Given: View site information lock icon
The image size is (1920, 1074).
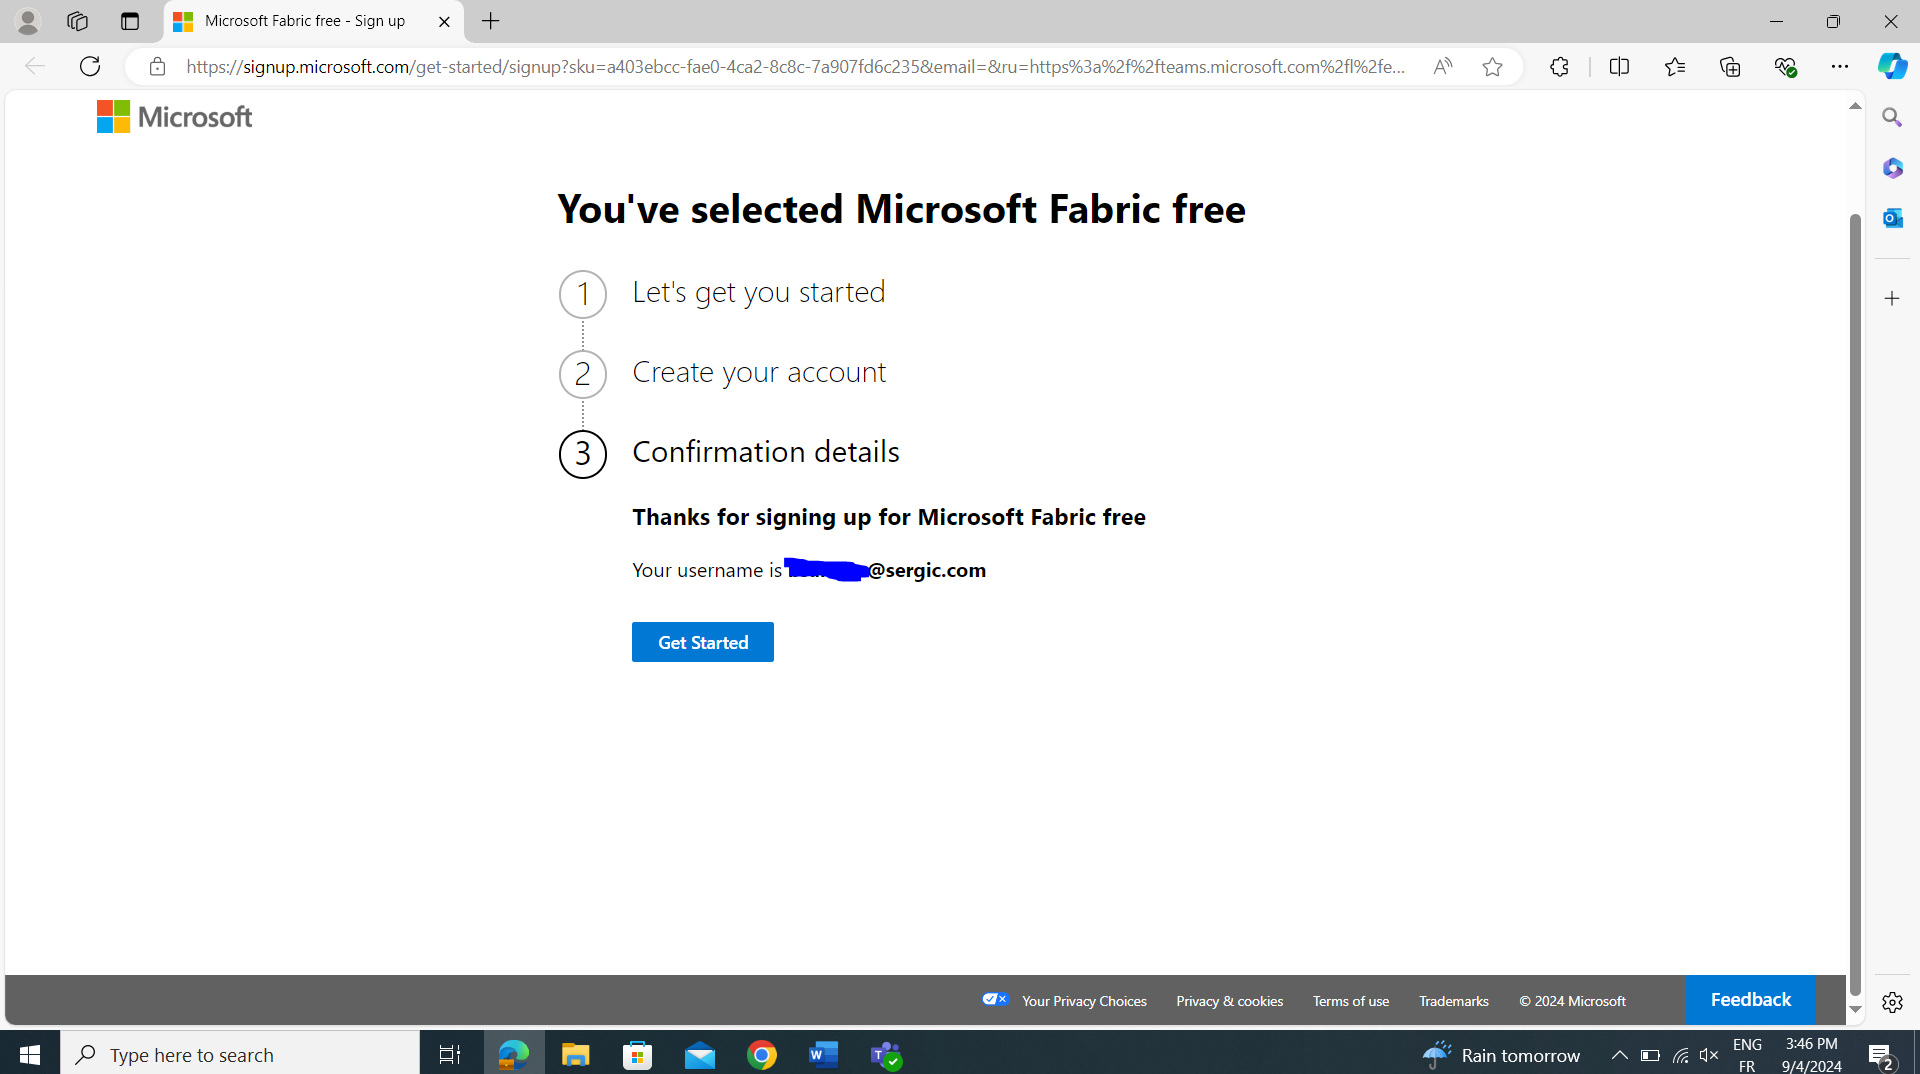Looking at the screenshot, I should 157,66.
